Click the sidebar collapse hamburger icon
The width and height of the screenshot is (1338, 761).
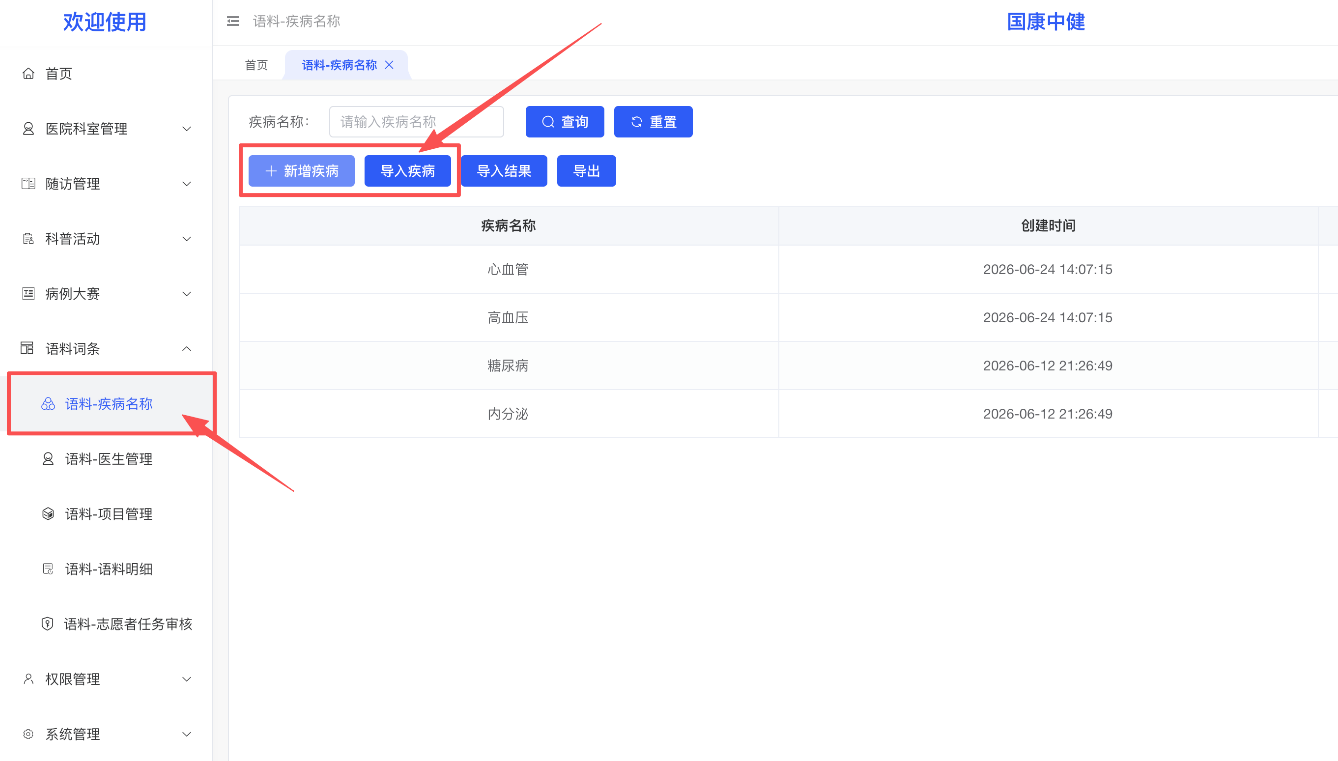pos(233,21)
